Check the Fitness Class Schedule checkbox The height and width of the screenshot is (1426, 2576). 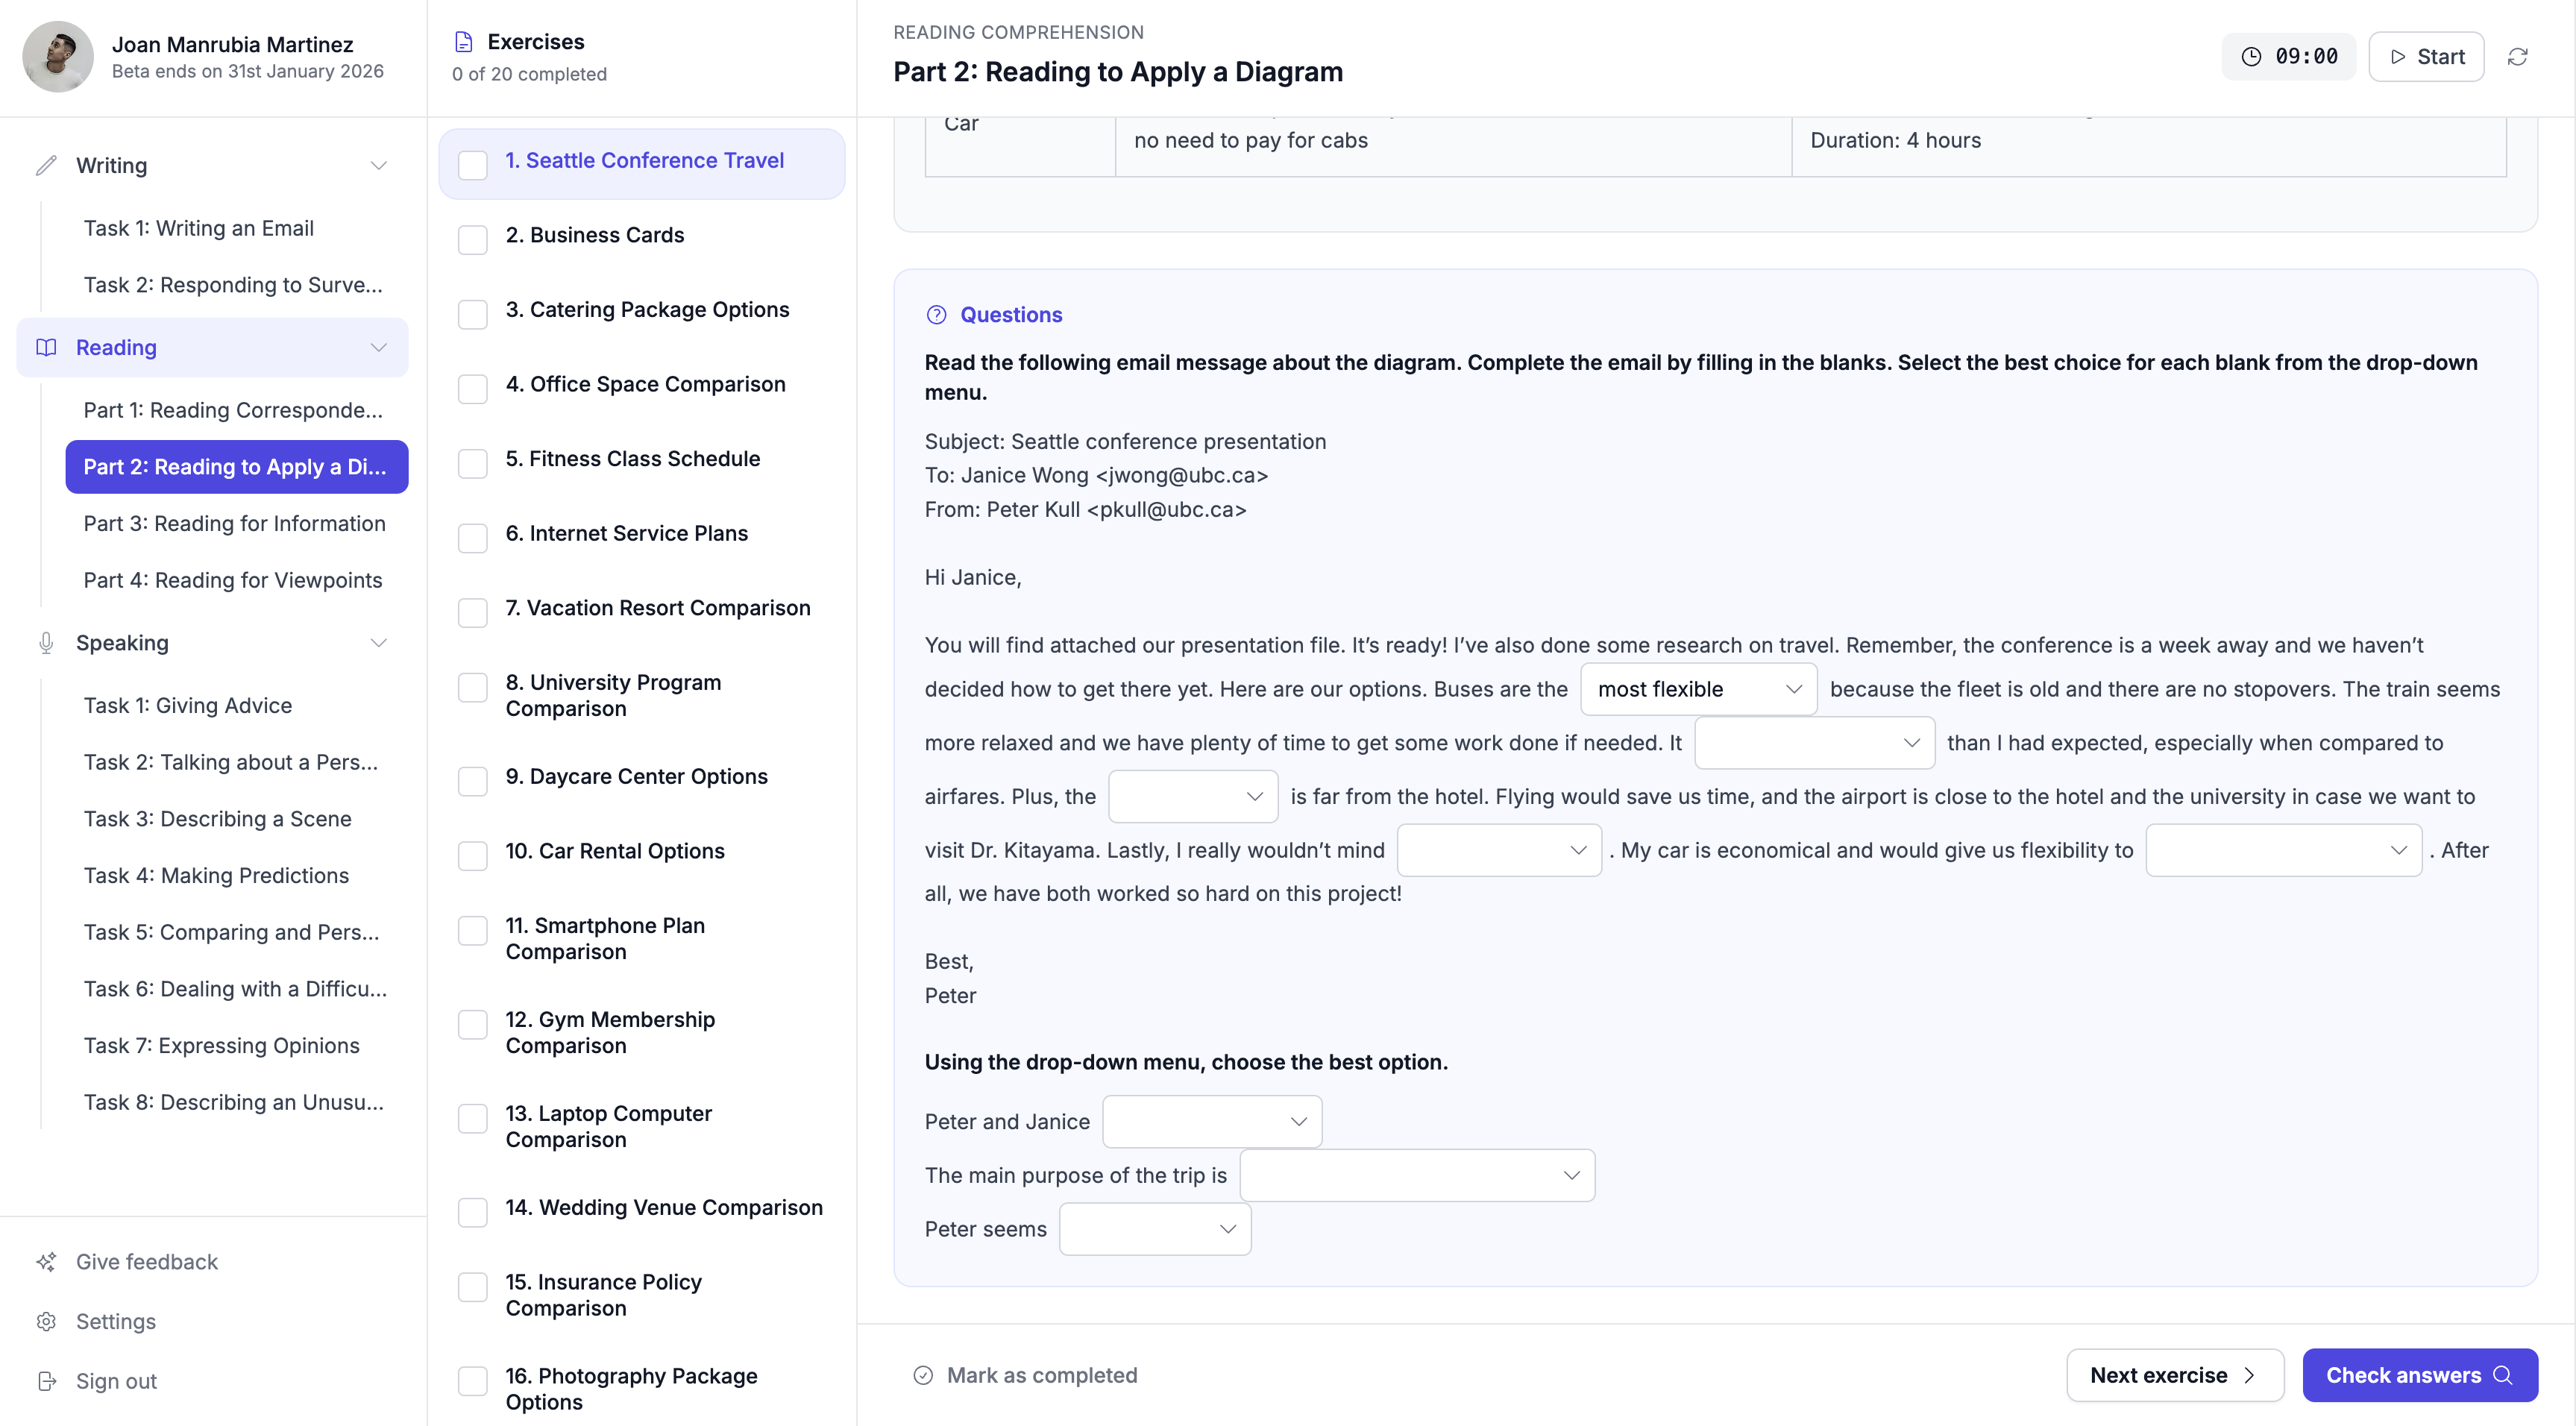pos(473,463)
